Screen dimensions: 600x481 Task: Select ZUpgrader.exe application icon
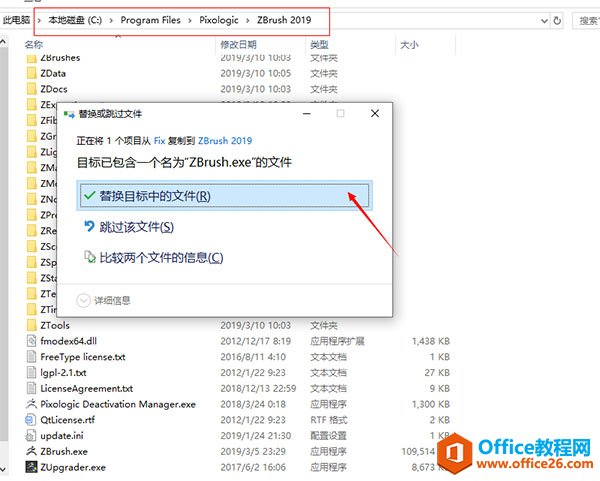[x=31, y=467]
